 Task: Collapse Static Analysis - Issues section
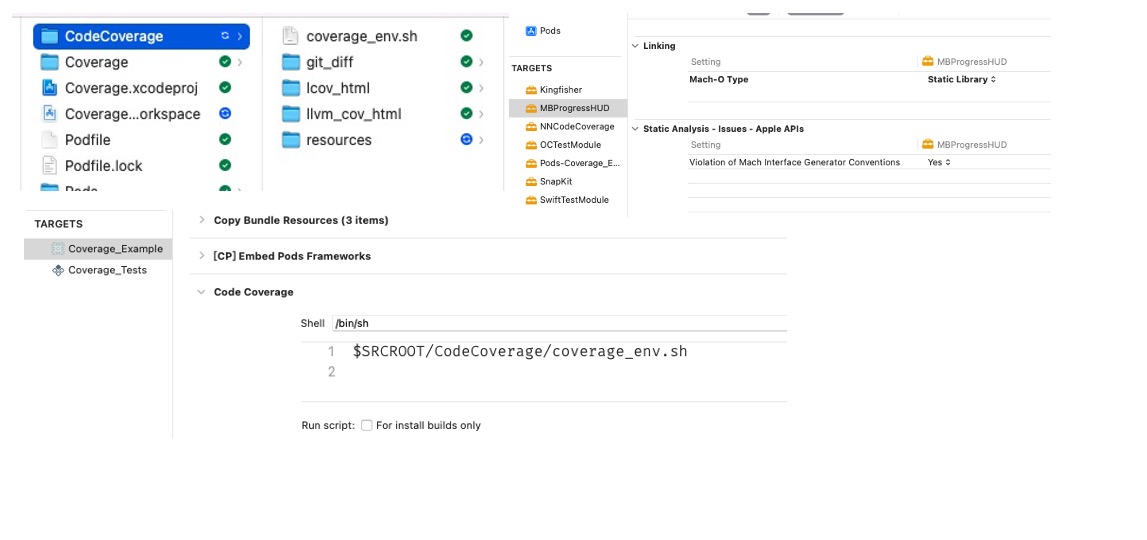pyautogui.click(x=635, y=129)
